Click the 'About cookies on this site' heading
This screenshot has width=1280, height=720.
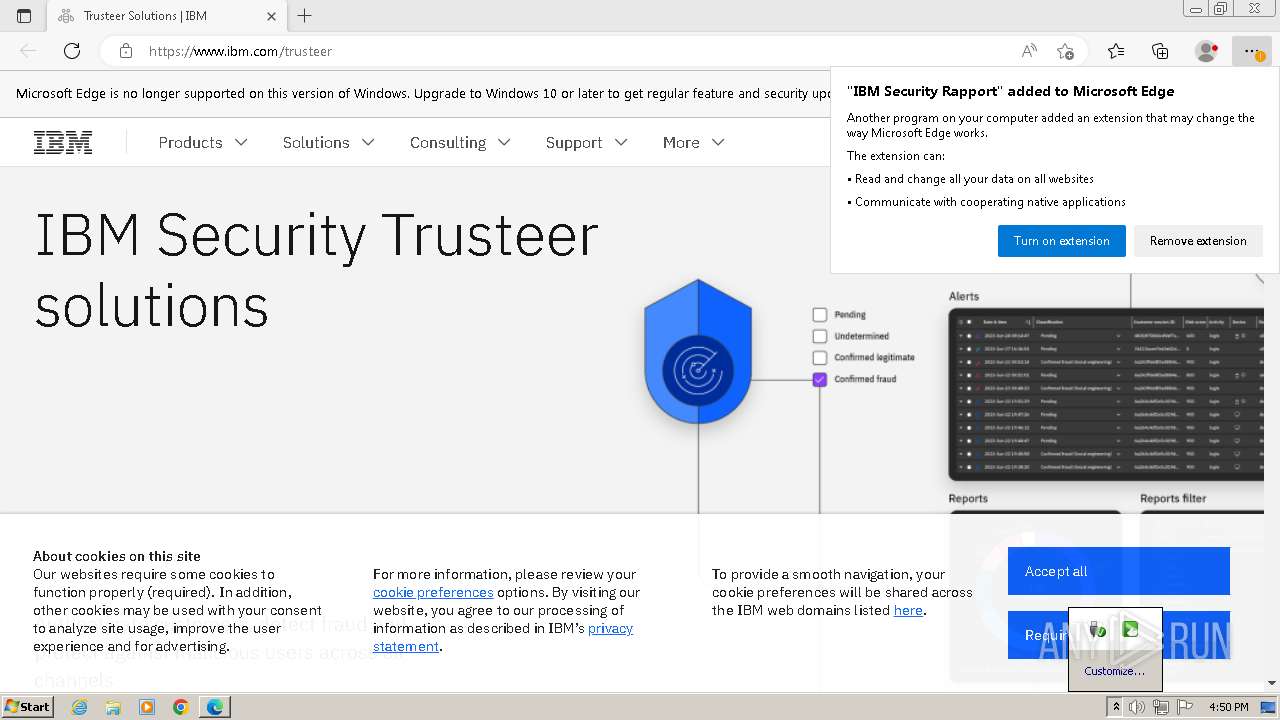[x=117, y=556]
